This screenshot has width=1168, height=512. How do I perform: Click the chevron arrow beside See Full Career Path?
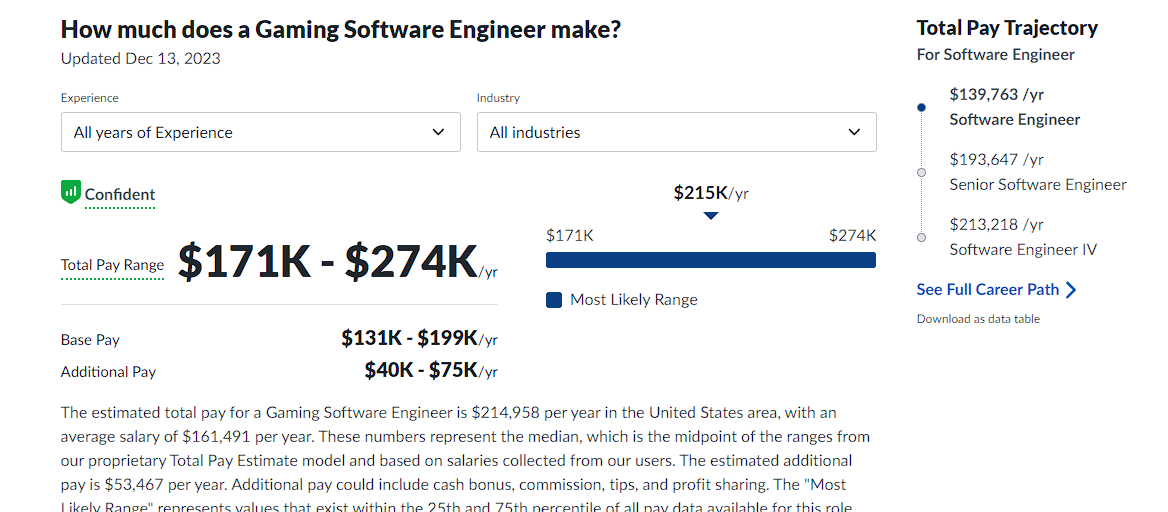coord(1071,290)
